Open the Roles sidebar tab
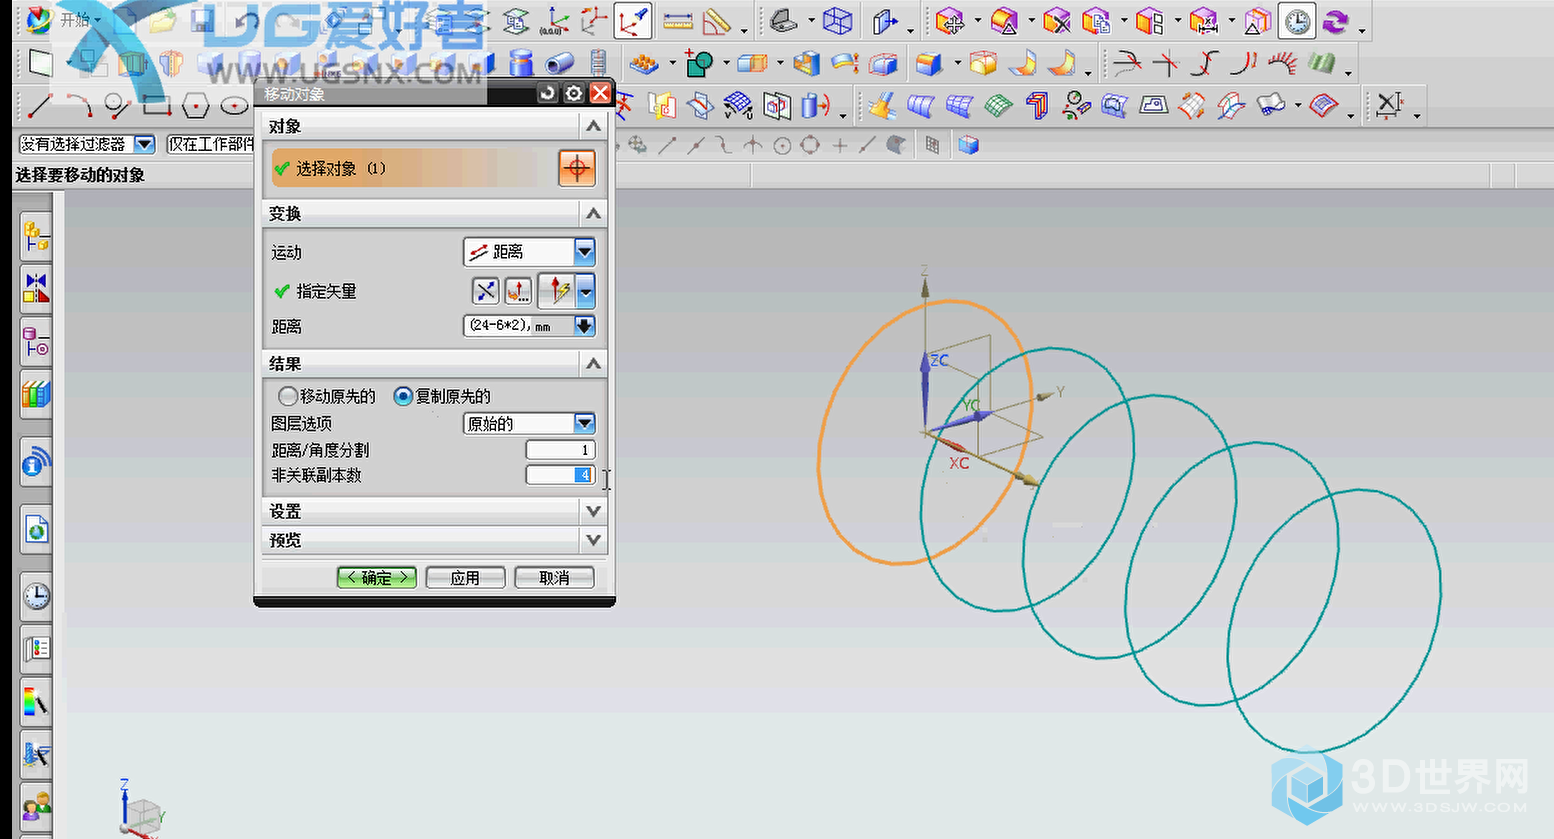The height and width of the screenshot is (839, 1554). (x=36, y=807)
